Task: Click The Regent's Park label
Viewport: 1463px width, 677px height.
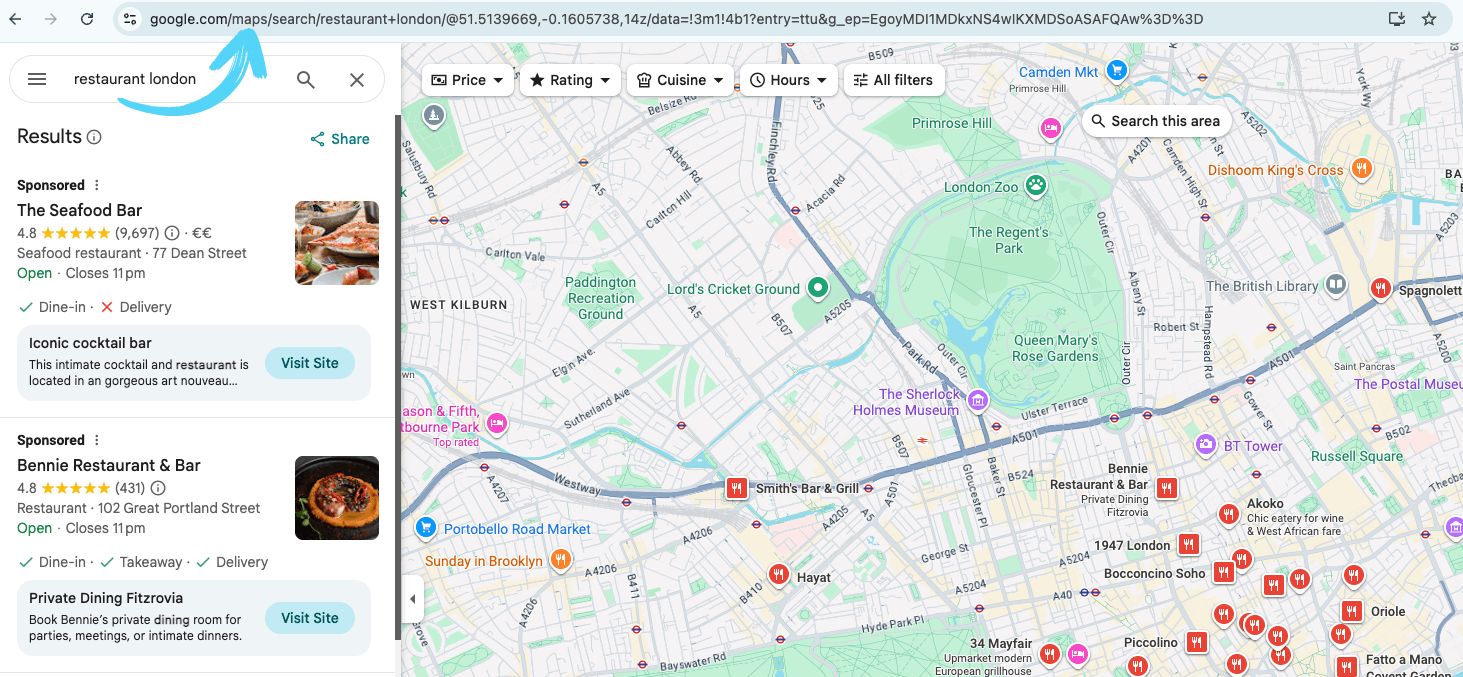Action: coord(1009,240)
